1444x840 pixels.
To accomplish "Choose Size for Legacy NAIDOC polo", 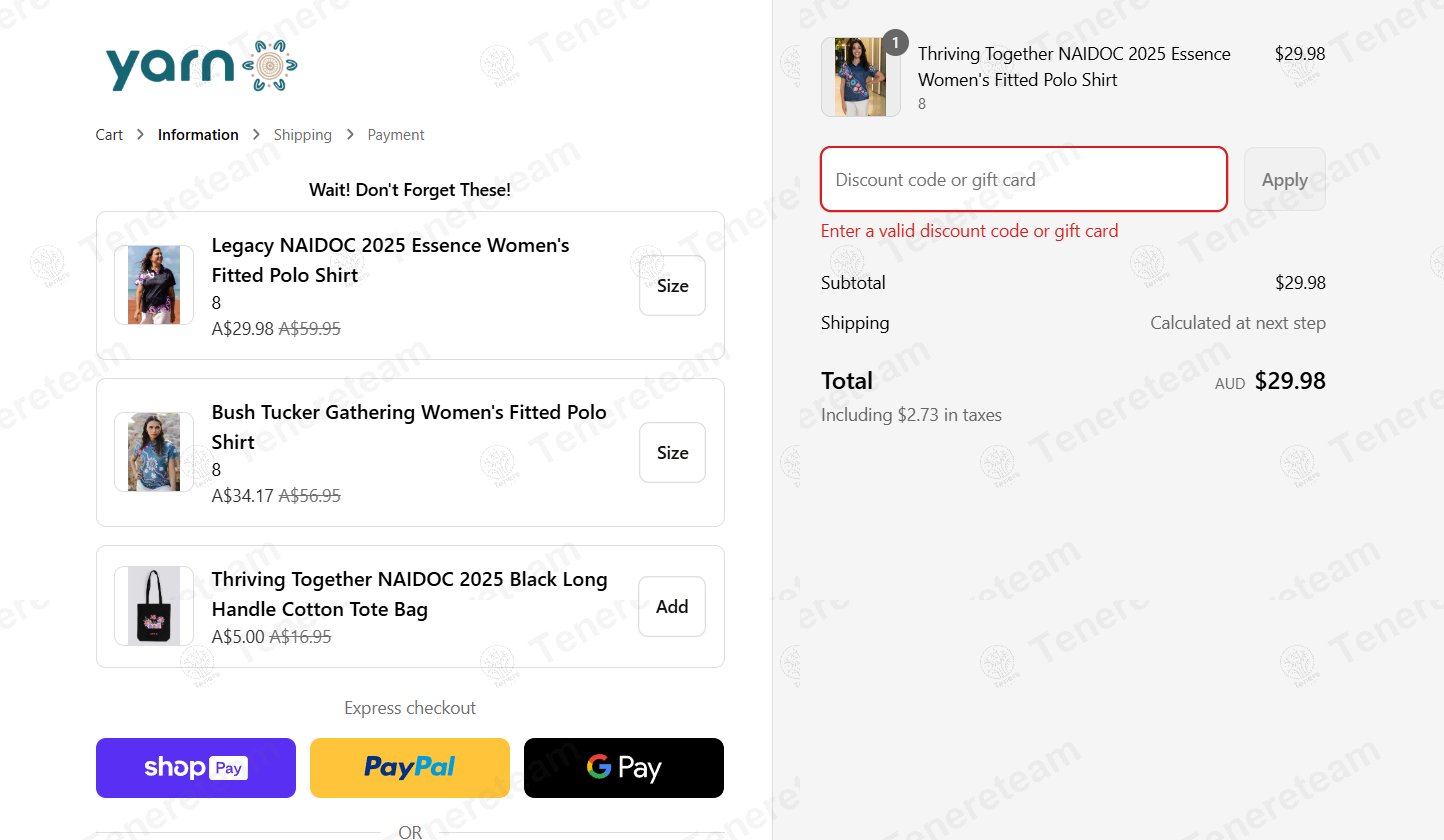I will [672, 286].
